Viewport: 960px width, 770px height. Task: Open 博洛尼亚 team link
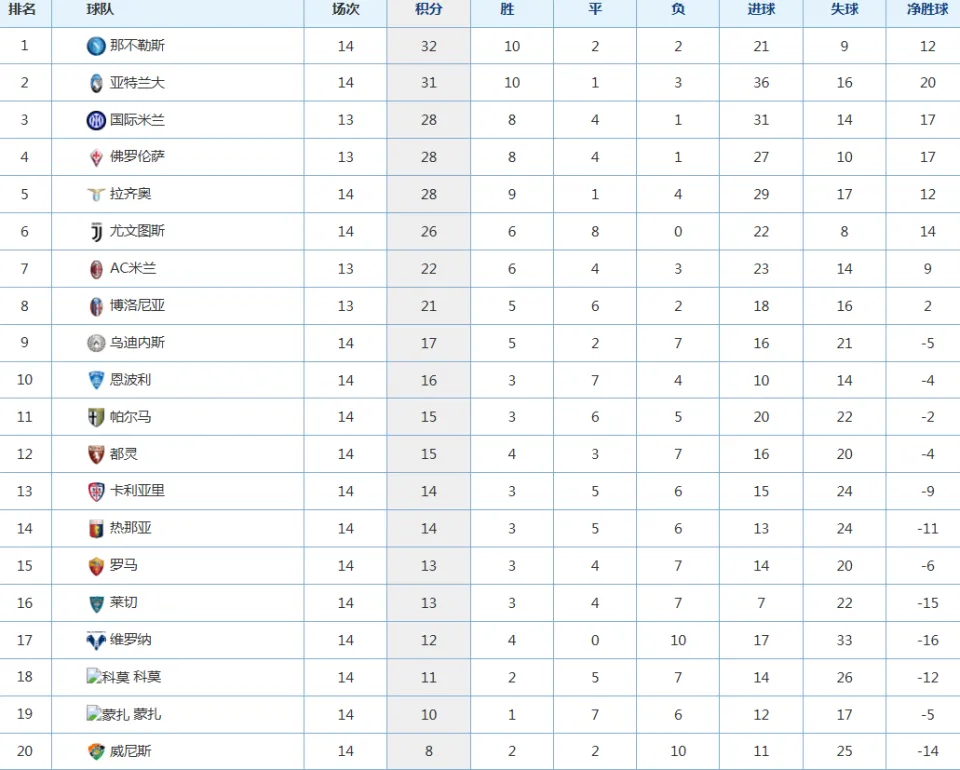pos(137,305)
